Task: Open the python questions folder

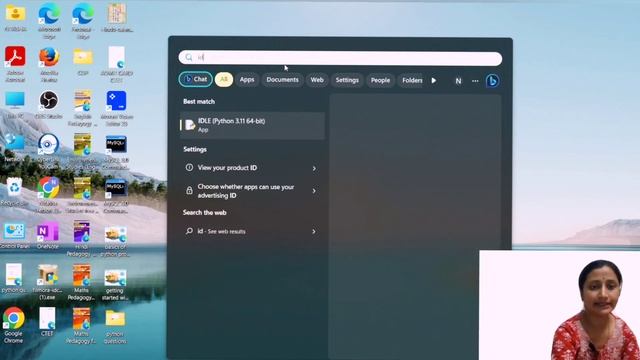Action: click(115, 327)
